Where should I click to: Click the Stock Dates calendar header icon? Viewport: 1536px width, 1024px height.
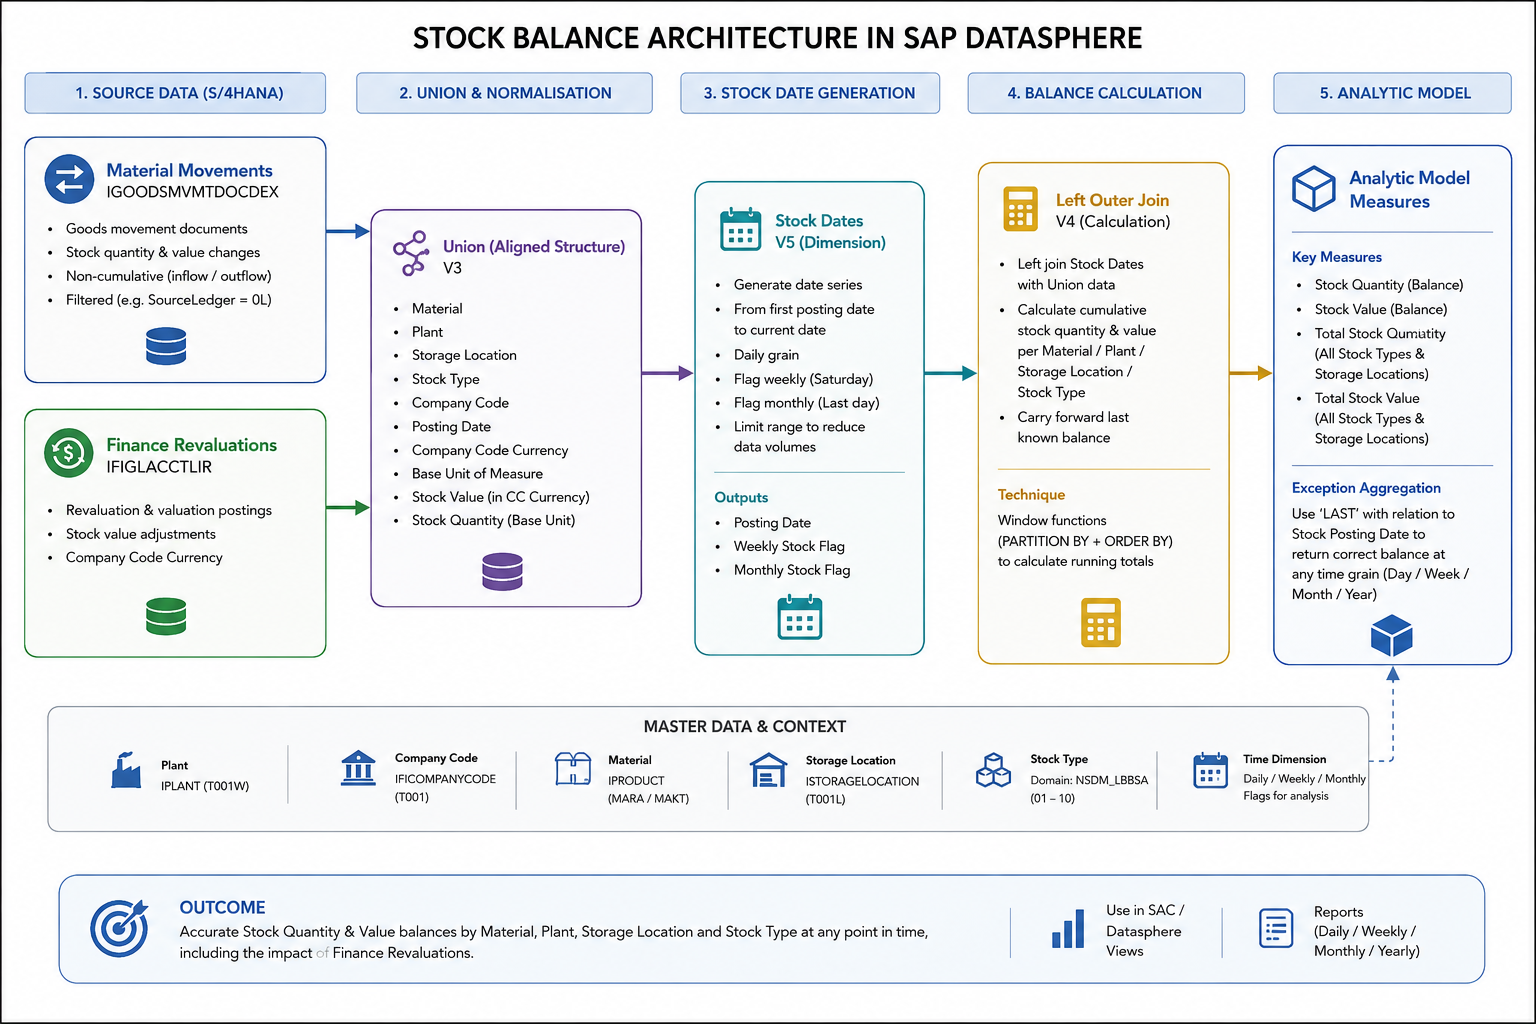(741, 229)
